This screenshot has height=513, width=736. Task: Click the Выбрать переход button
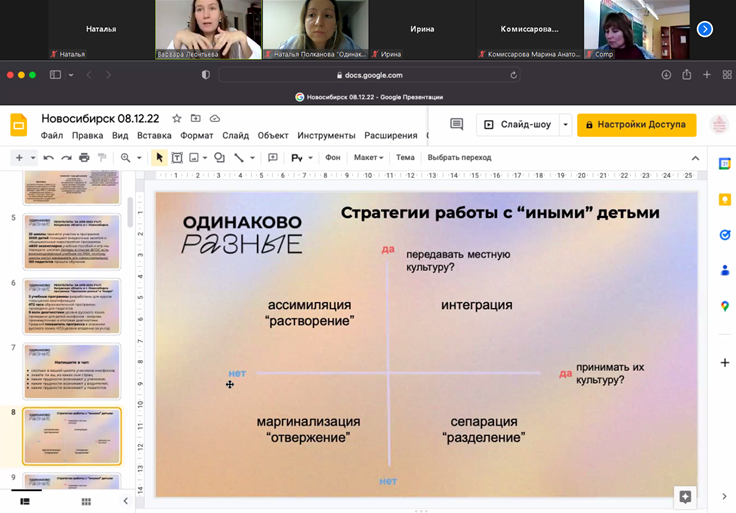click(x=459, y=158)
